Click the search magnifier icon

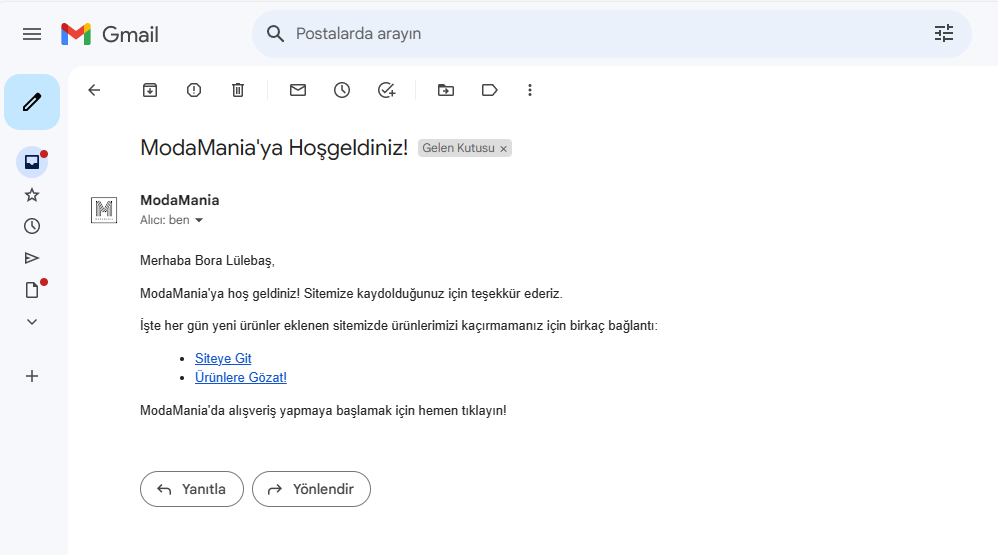(275, 34)
